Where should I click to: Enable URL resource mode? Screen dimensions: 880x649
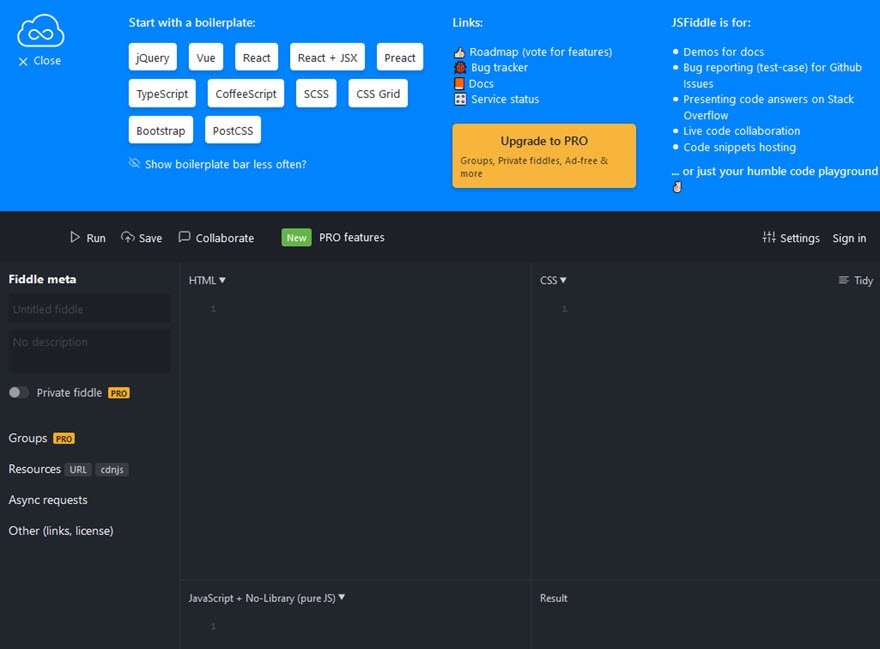pyautogui.click(x=78, y=469)
